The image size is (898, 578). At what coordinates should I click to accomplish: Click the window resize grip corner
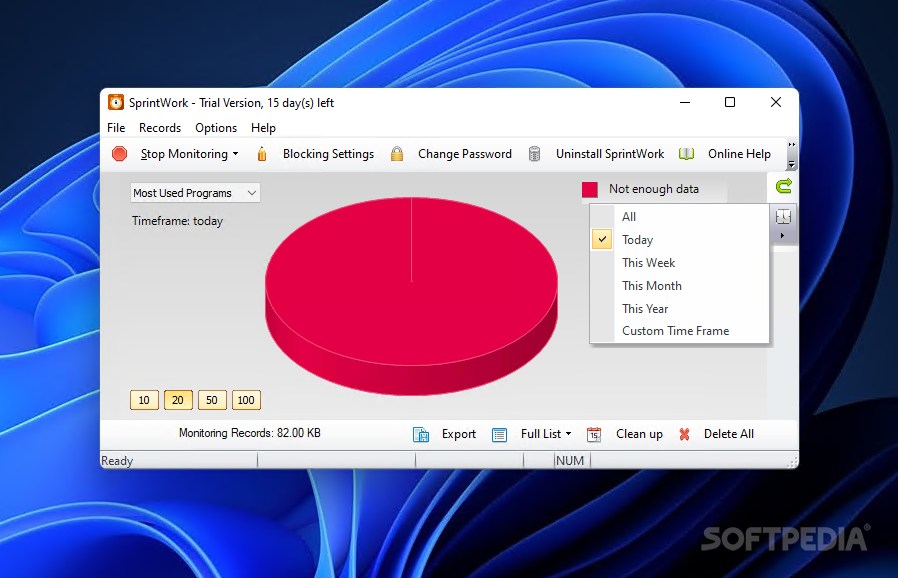click(793, 462)
